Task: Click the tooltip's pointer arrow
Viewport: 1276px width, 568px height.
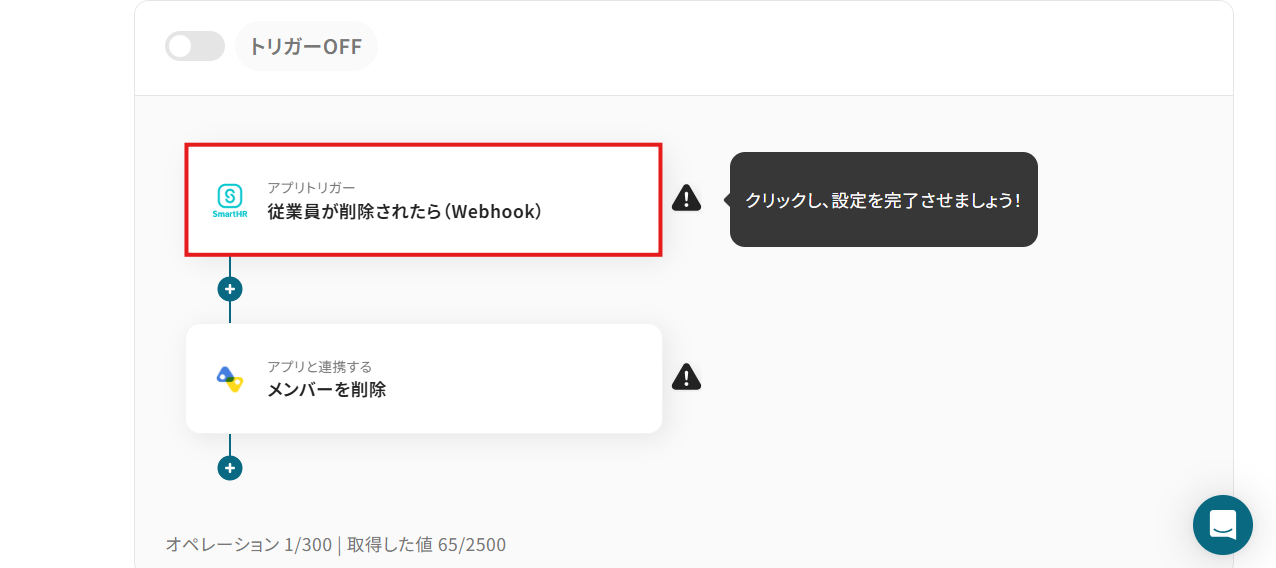Action: coord(726,199)
